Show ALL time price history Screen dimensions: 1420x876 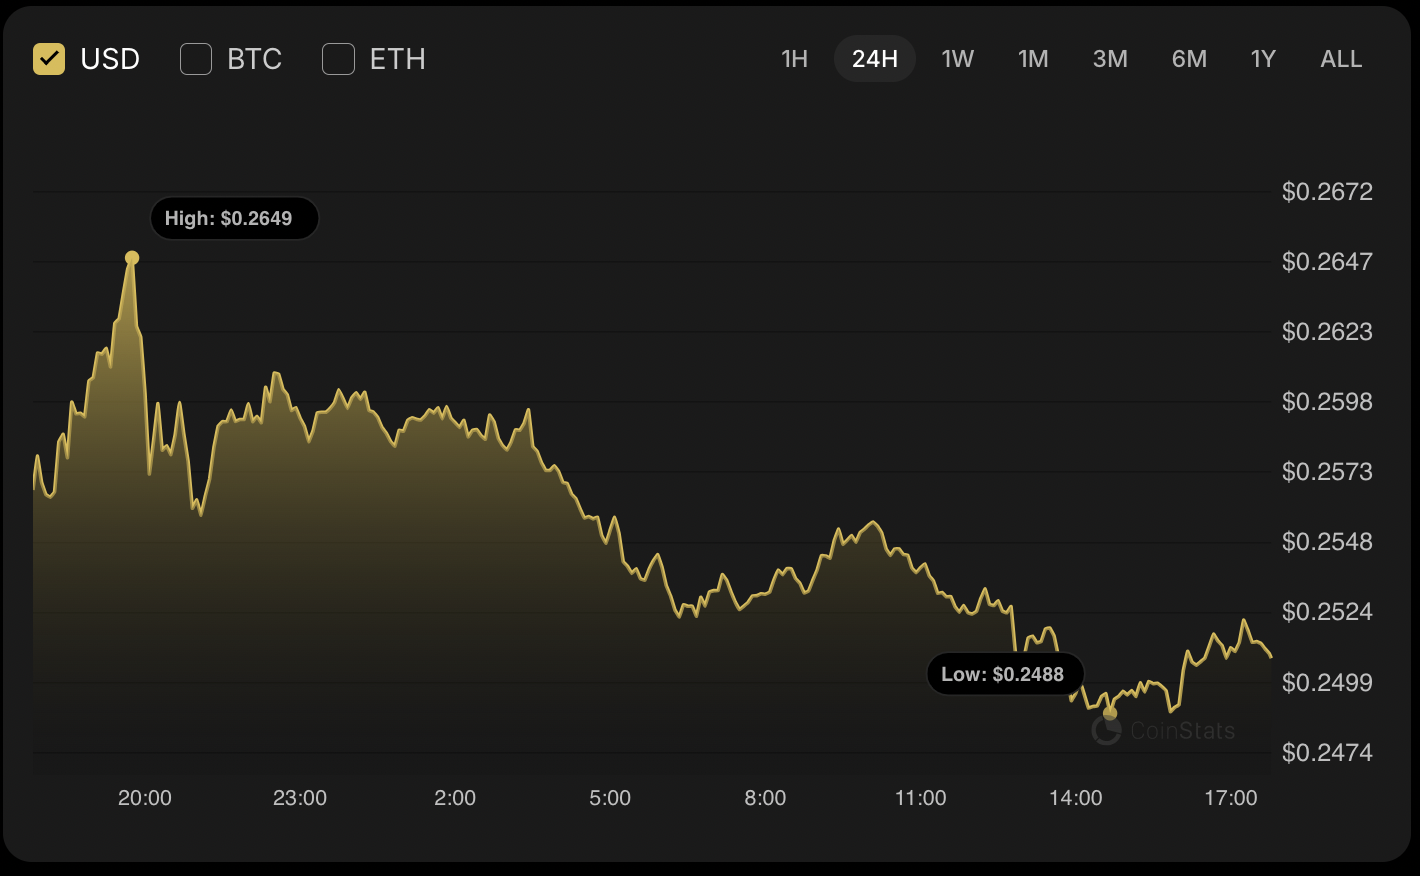click(x=1341, y=59)
